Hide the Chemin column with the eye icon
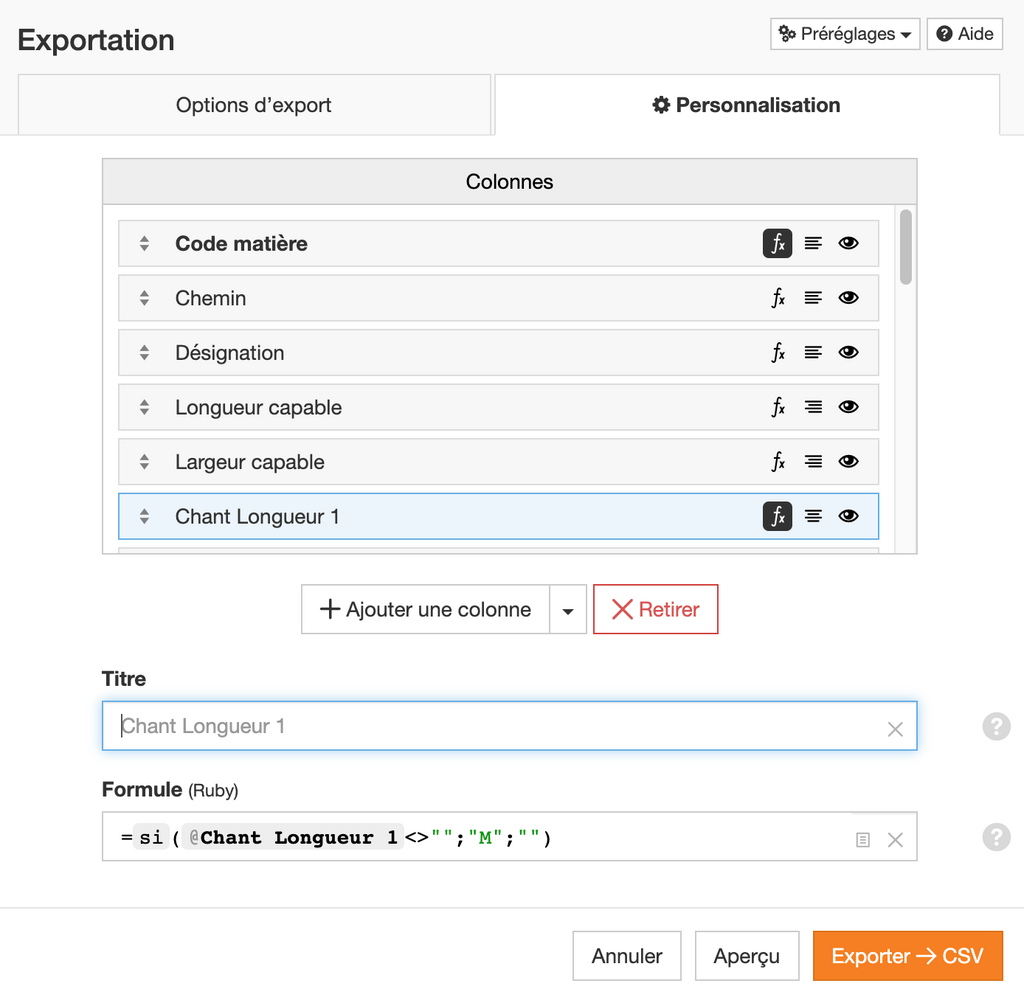This screenshot has width=1024, height=1003. pos(848,298)
